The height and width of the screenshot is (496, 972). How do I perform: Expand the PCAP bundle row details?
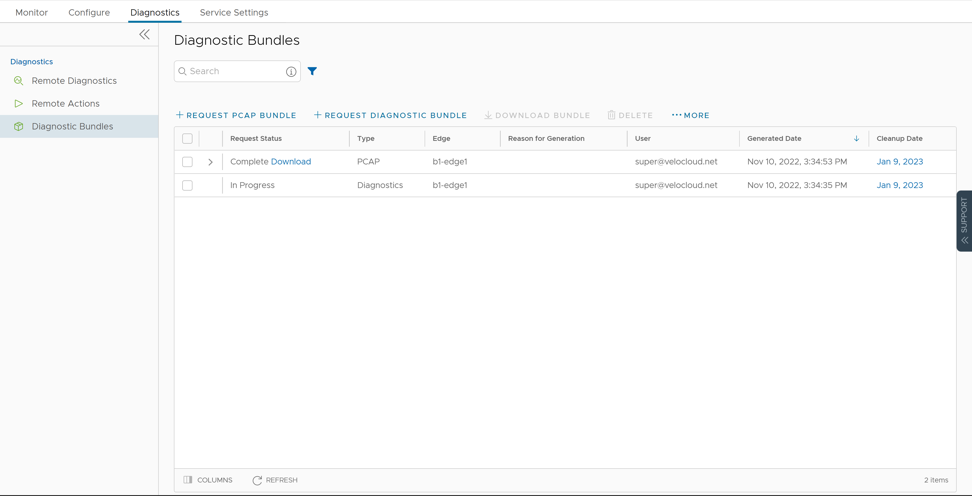pos(210,162)
